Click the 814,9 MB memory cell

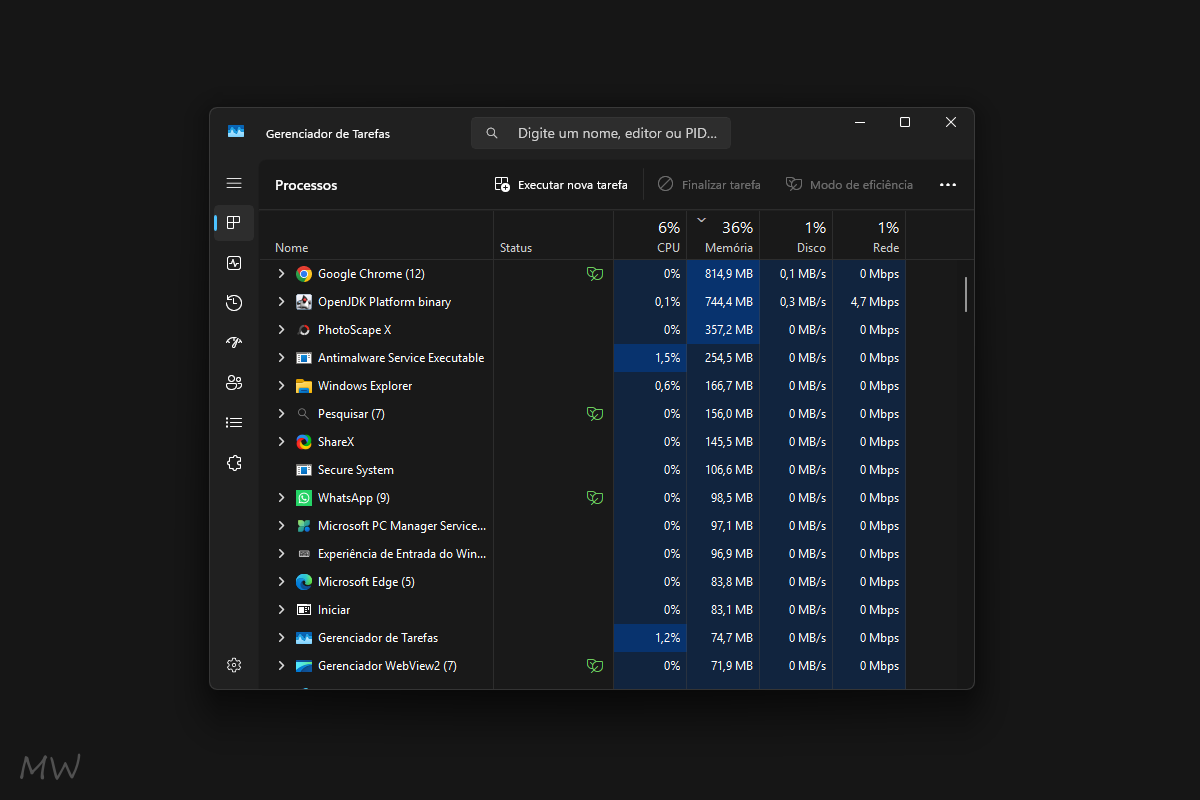(723, 274)
